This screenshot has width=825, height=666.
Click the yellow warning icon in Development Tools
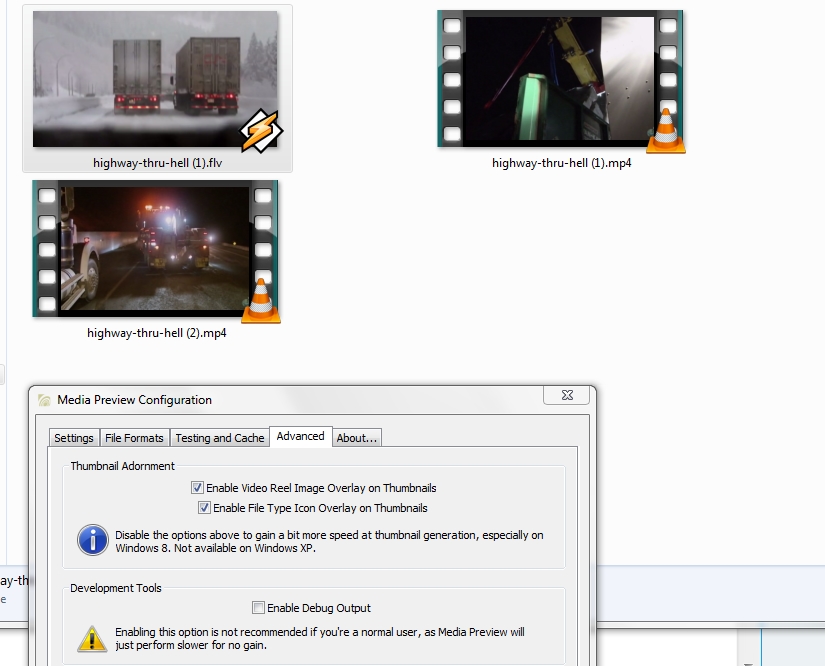point(93,638)
